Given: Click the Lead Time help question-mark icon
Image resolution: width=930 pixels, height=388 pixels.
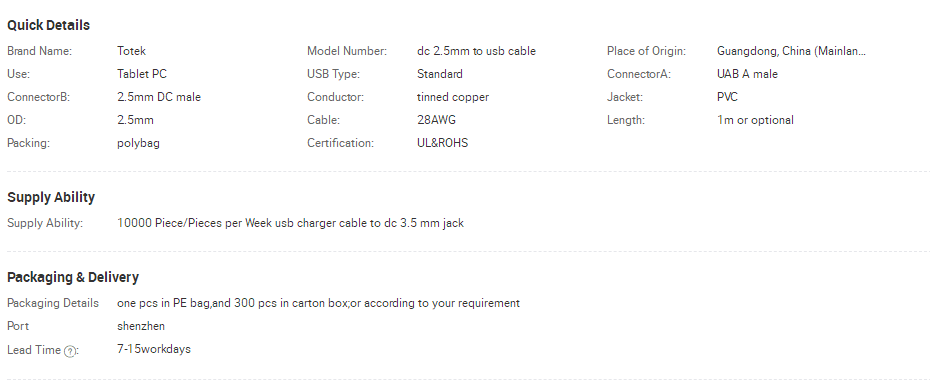Looking at the screenshot, I should [69, 351].
